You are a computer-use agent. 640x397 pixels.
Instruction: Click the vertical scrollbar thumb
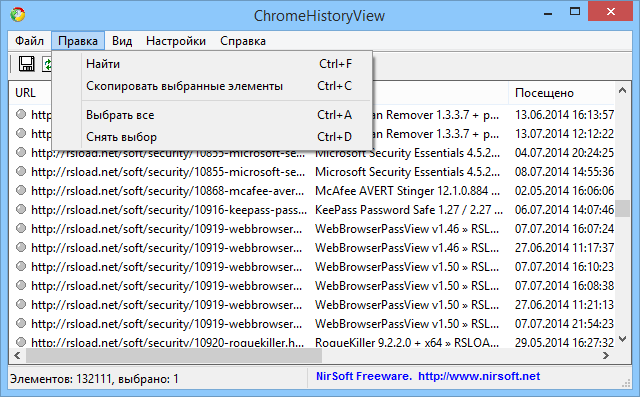[x=622, y=208]
